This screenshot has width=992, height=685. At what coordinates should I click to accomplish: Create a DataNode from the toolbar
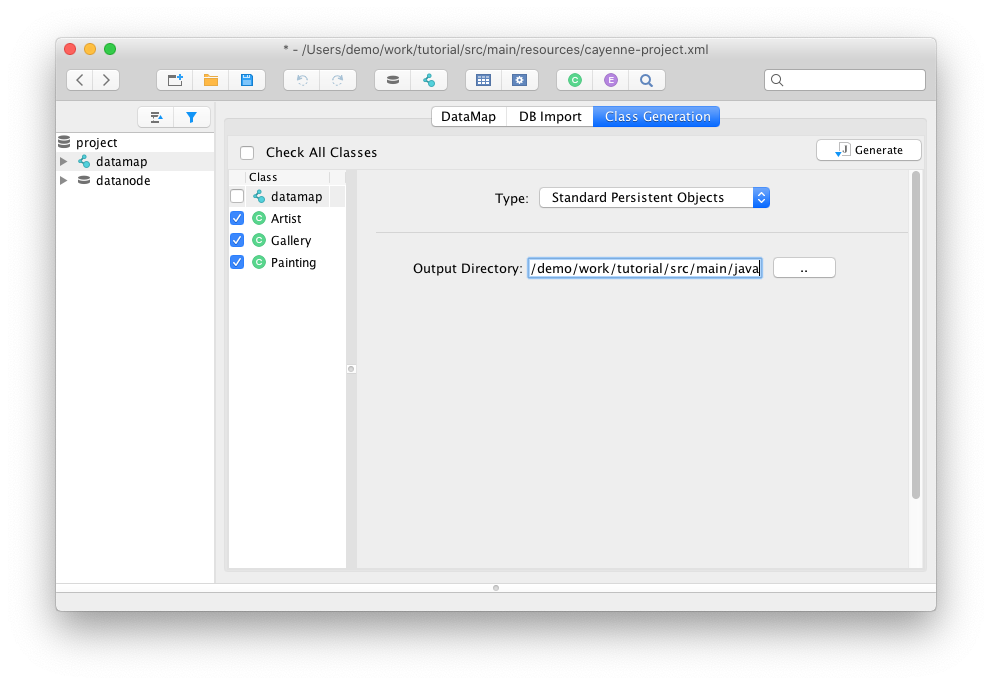tap(392, 80)
